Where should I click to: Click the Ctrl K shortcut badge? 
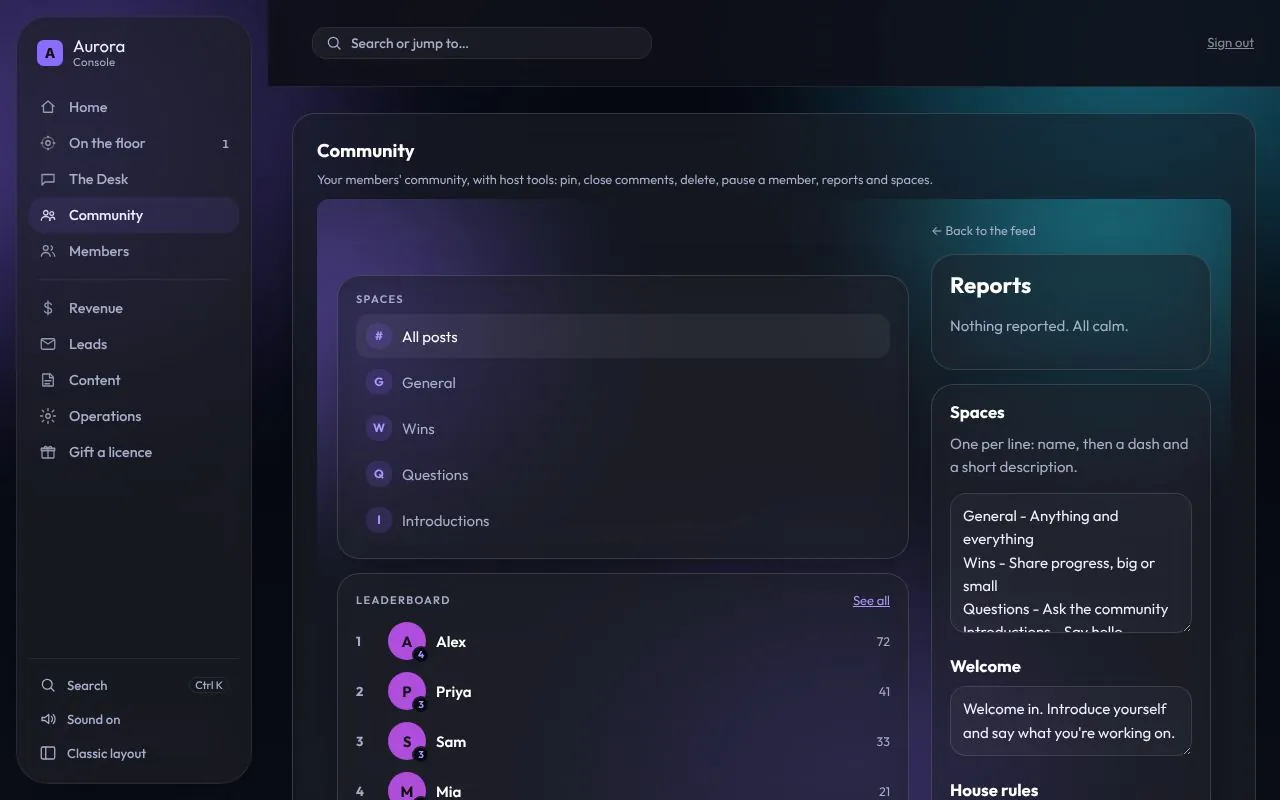(209, 686)
